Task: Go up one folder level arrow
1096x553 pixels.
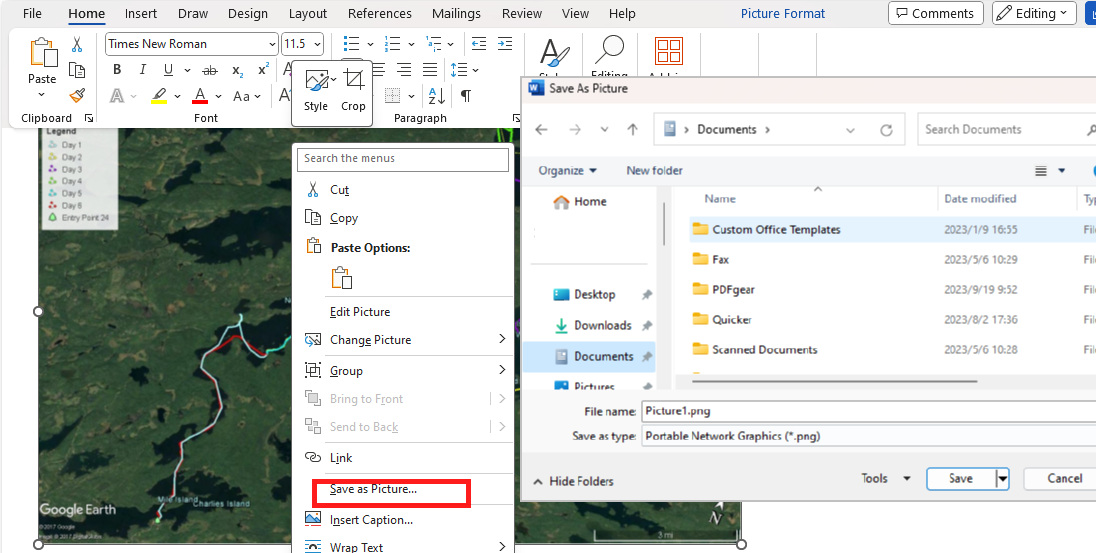Action: click(x=632, y=130)
